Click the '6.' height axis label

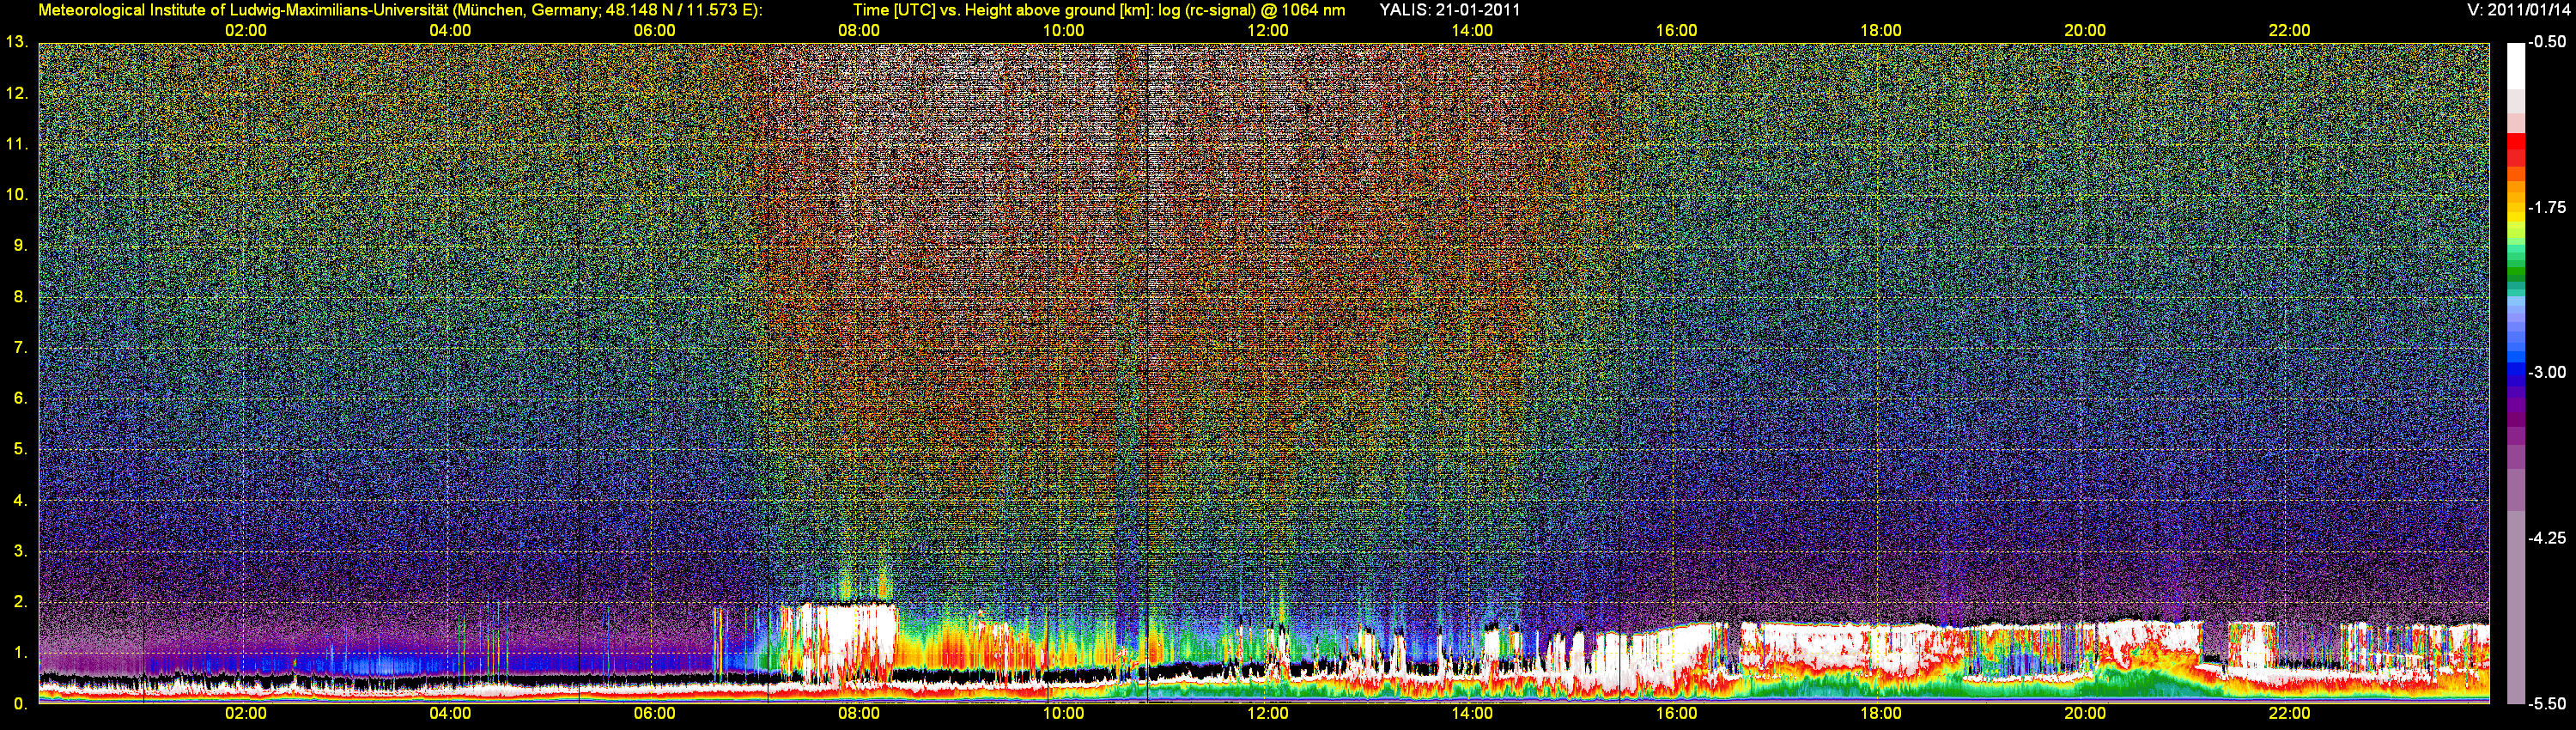coord(20,398)
